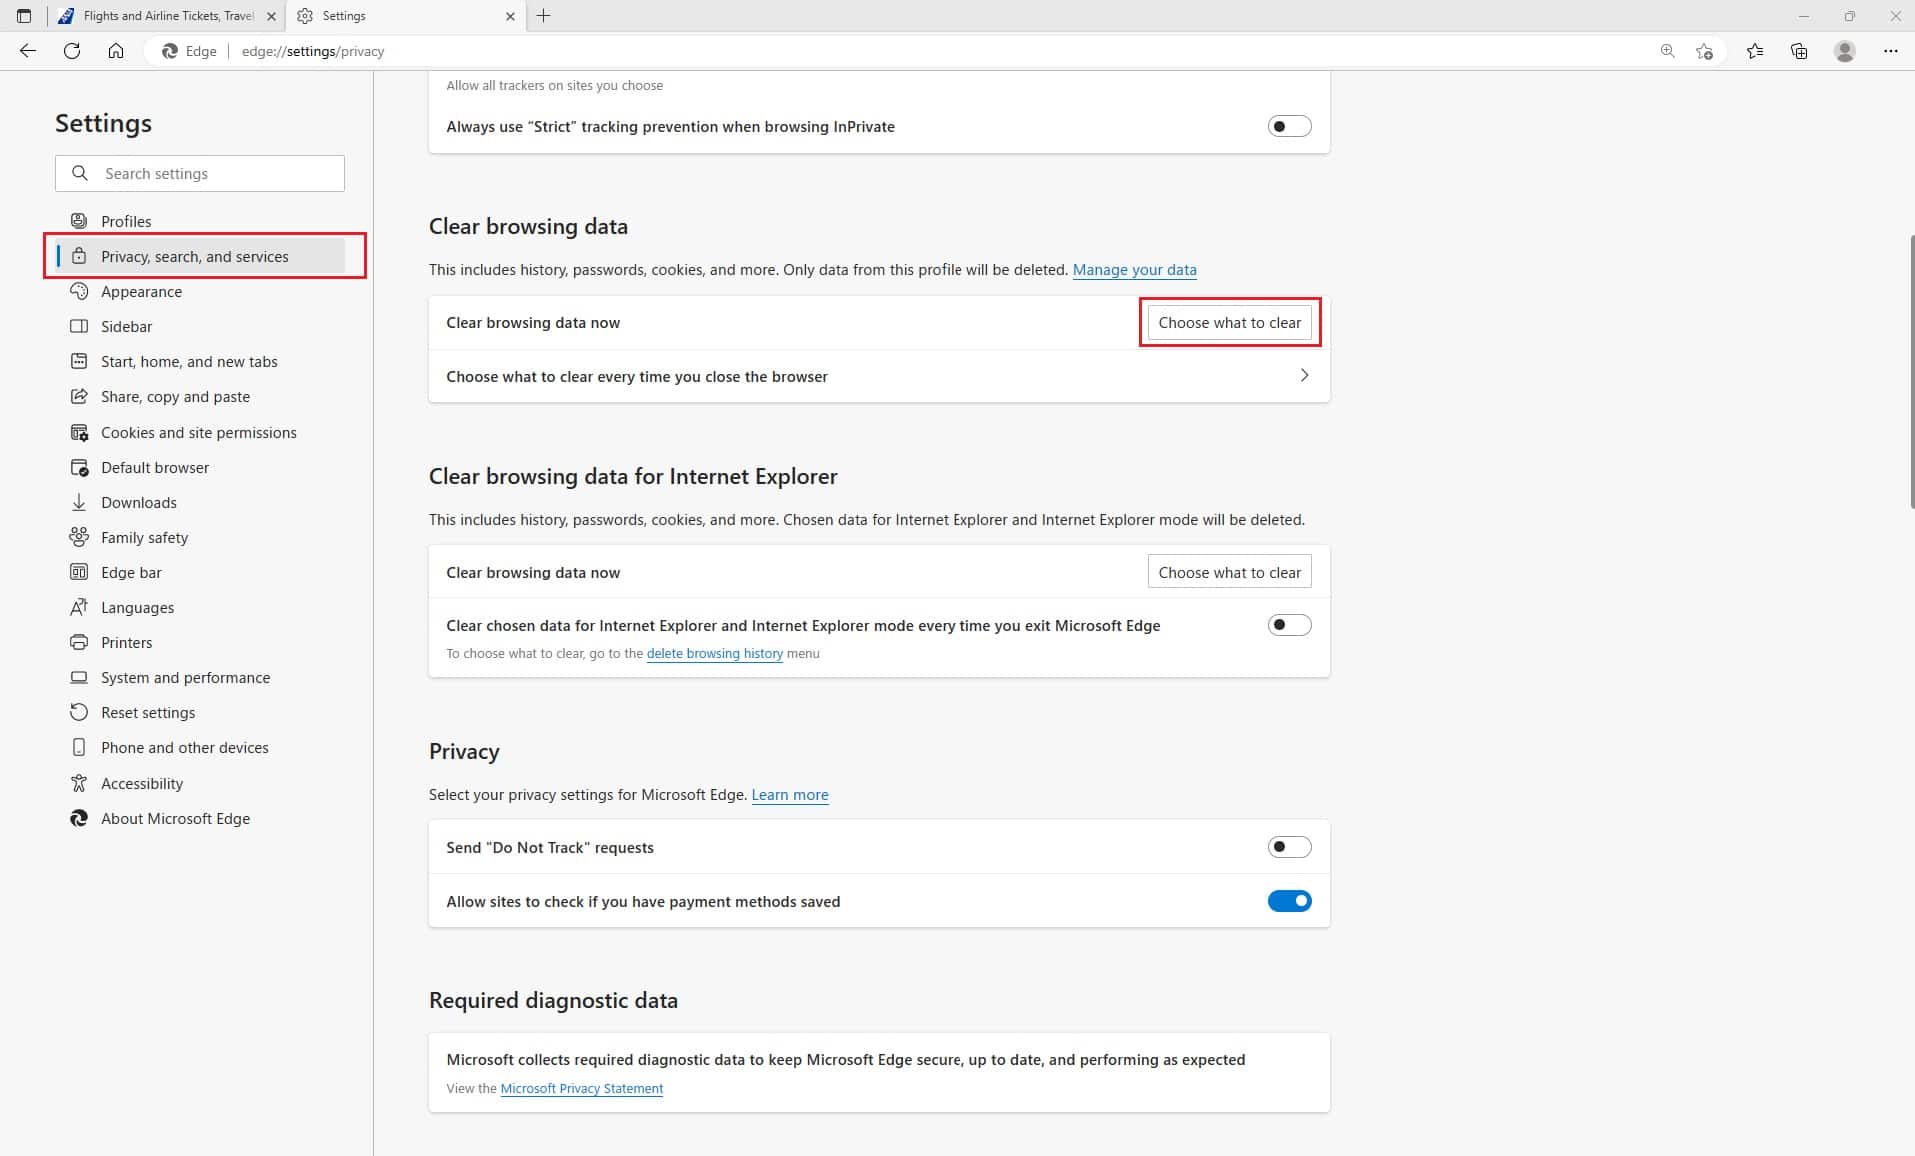Click the Share, copy and paste icon
1915x1156 pixels.
(x=79, y=396)
